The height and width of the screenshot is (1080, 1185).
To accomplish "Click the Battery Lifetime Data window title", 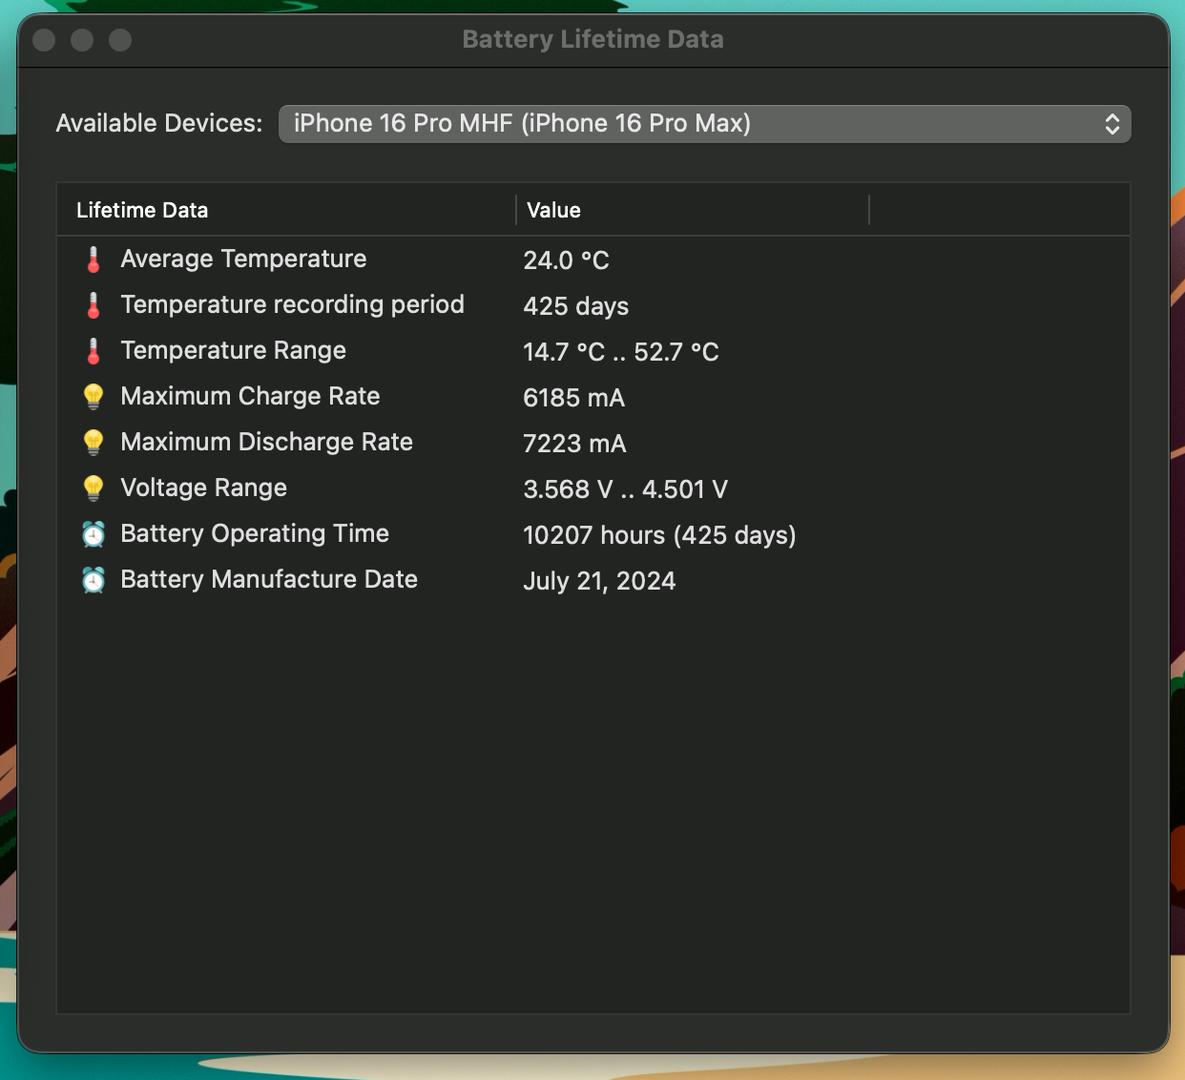I will (592, 39).
